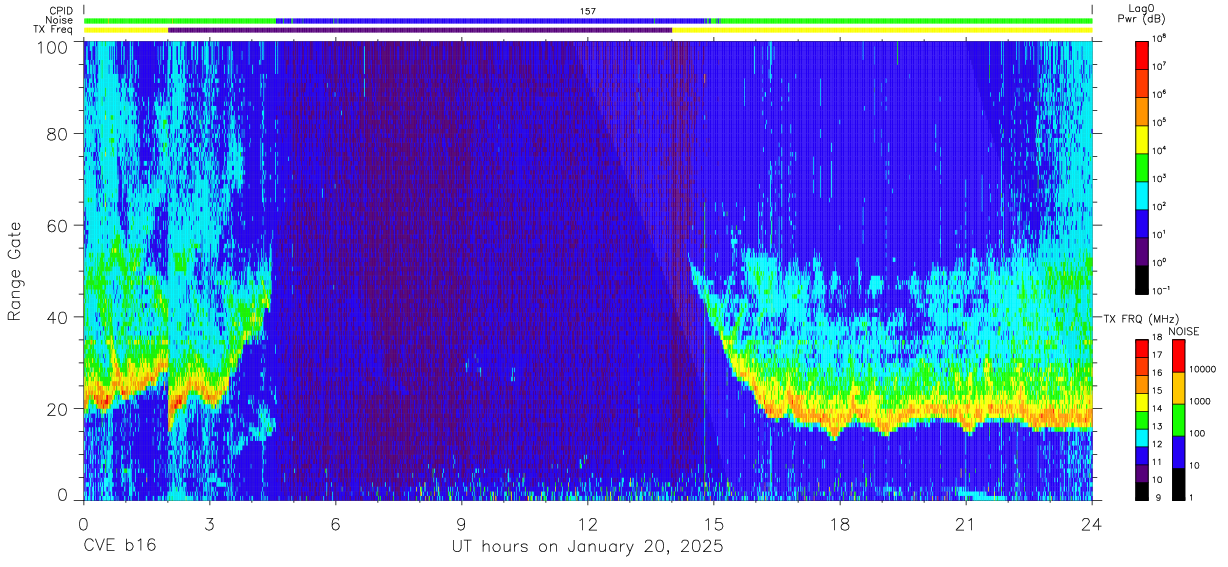The width and height of the screenshot is (1228, 567).
Task: Click the x-axis tick label 3
Action: [209, 523]
